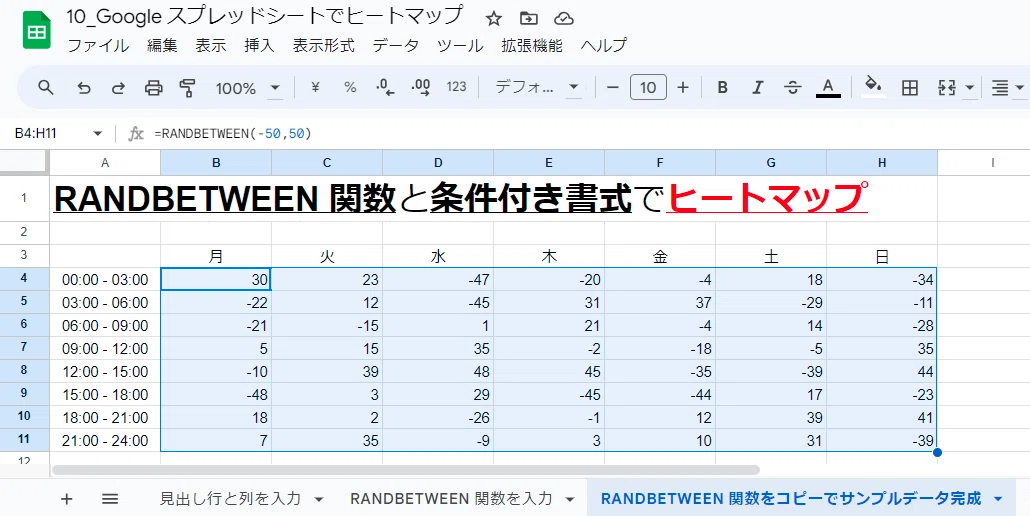The width and height of the screenshot is (1030, 516).
Task: Increase font size with plus button
Action: pos(683,87)
